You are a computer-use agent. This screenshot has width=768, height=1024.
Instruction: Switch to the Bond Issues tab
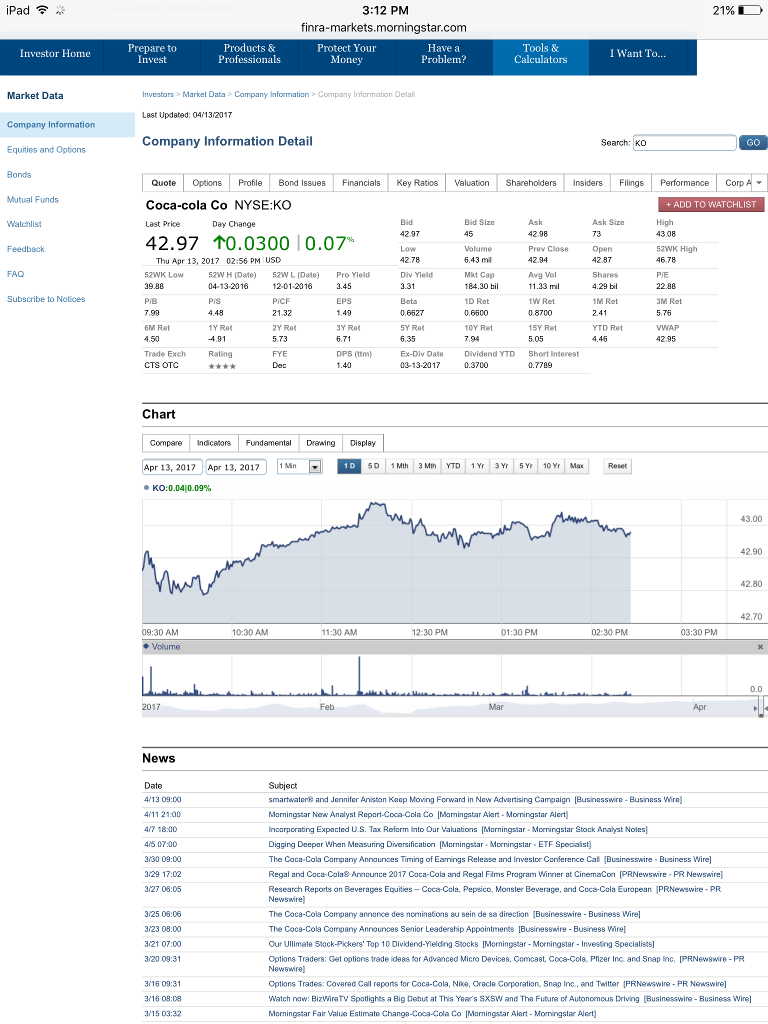[x=302, y=183]
